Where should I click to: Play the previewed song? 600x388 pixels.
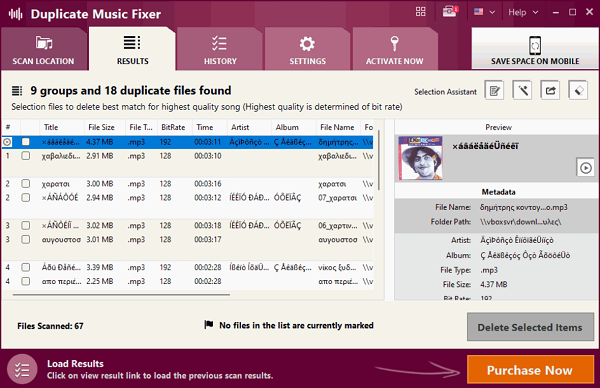point(585,168)
